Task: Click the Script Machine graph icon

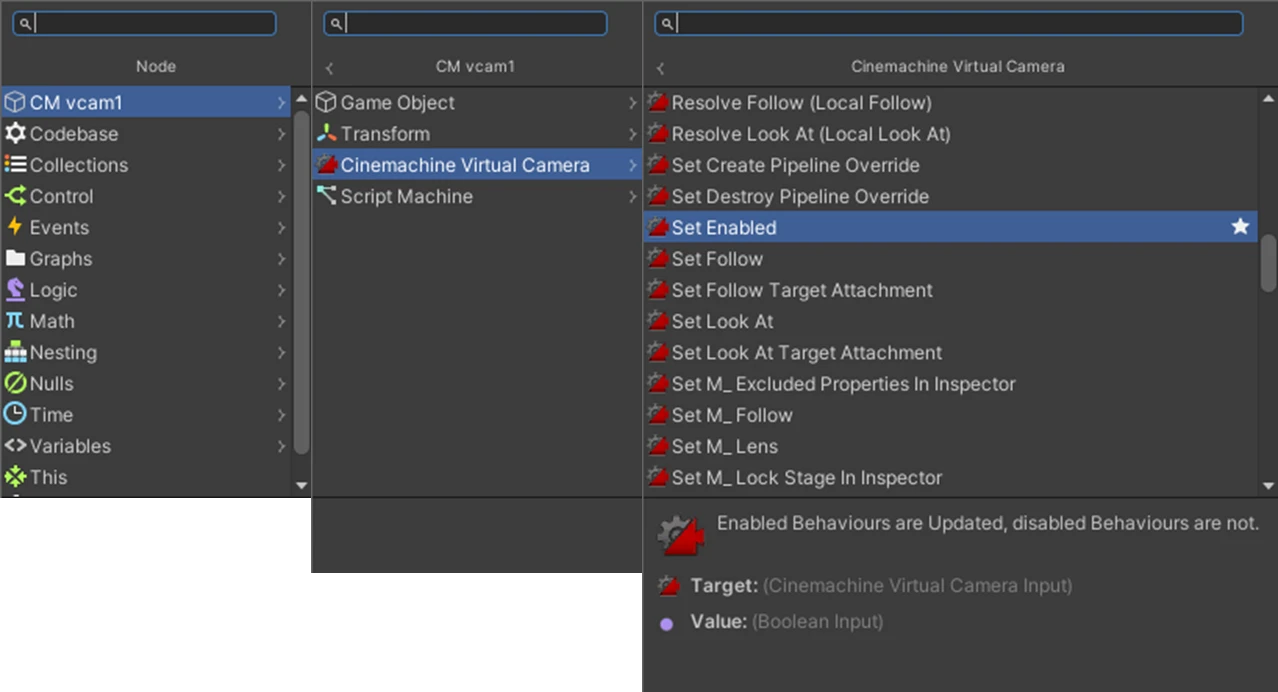Action: pos(326,196)
